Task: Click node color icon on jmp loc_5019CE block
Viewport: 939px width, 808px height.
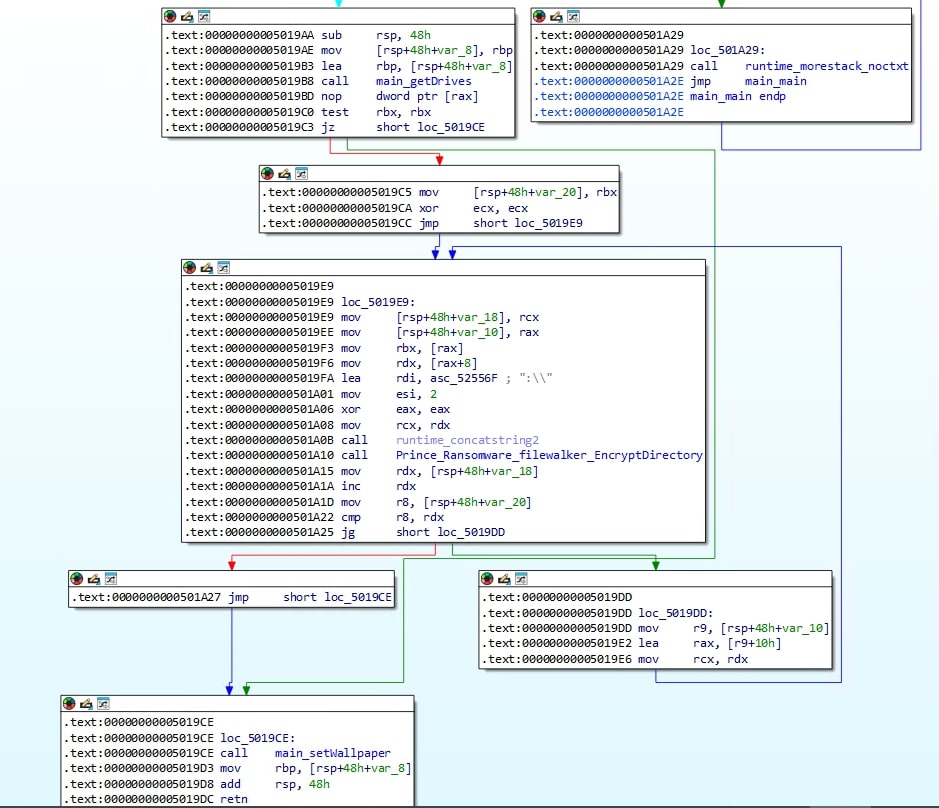Action: pyautogui.click(x=77, y=579)
